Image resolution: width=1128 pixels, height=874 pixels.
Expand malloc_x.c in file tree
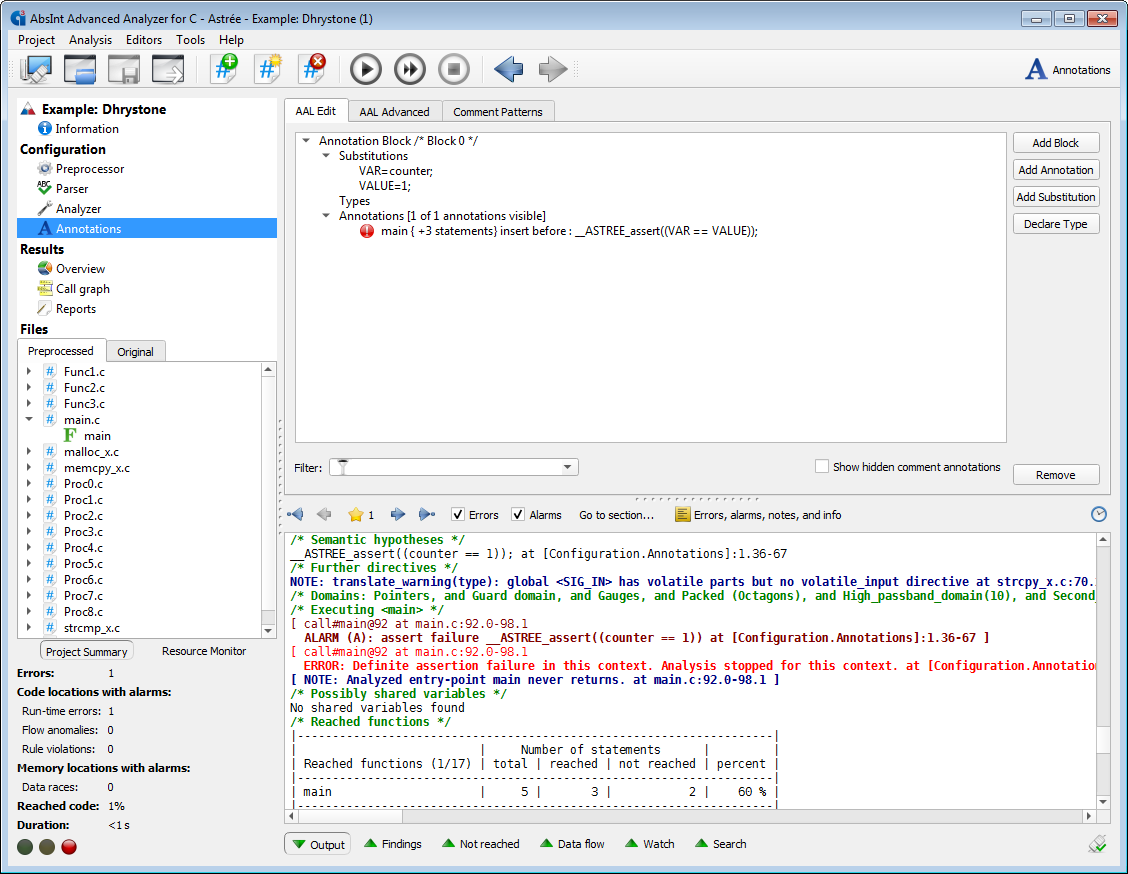point(29,452)
